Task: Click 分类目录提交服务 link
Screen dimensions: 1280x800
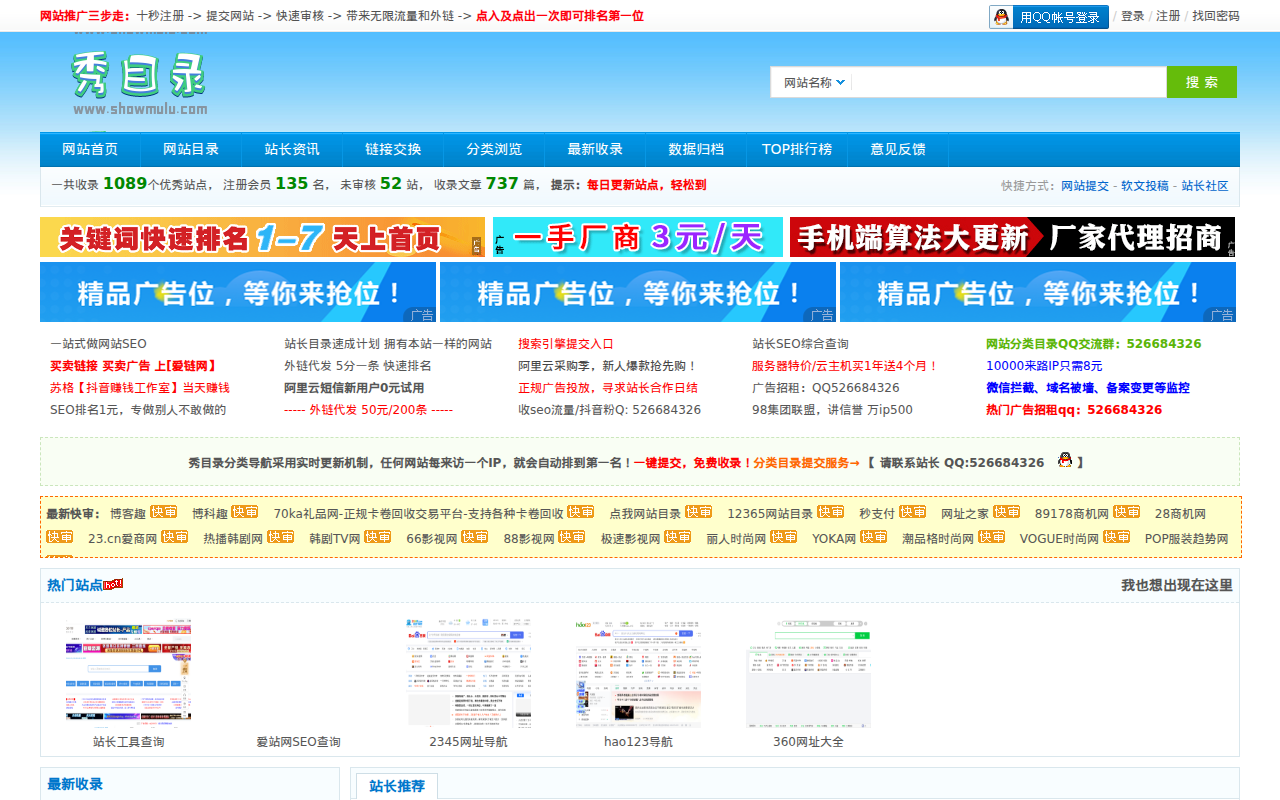Action: coord(805,463)
